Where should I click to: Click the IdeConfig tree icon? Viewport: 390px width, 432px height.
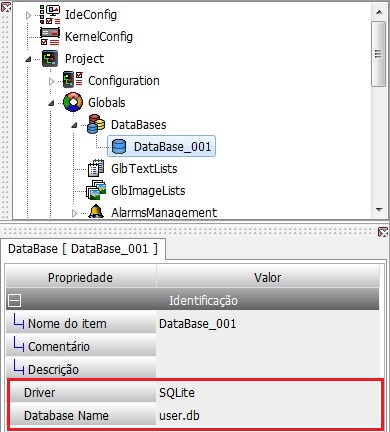pyautogui.click(x=50, y=15)
